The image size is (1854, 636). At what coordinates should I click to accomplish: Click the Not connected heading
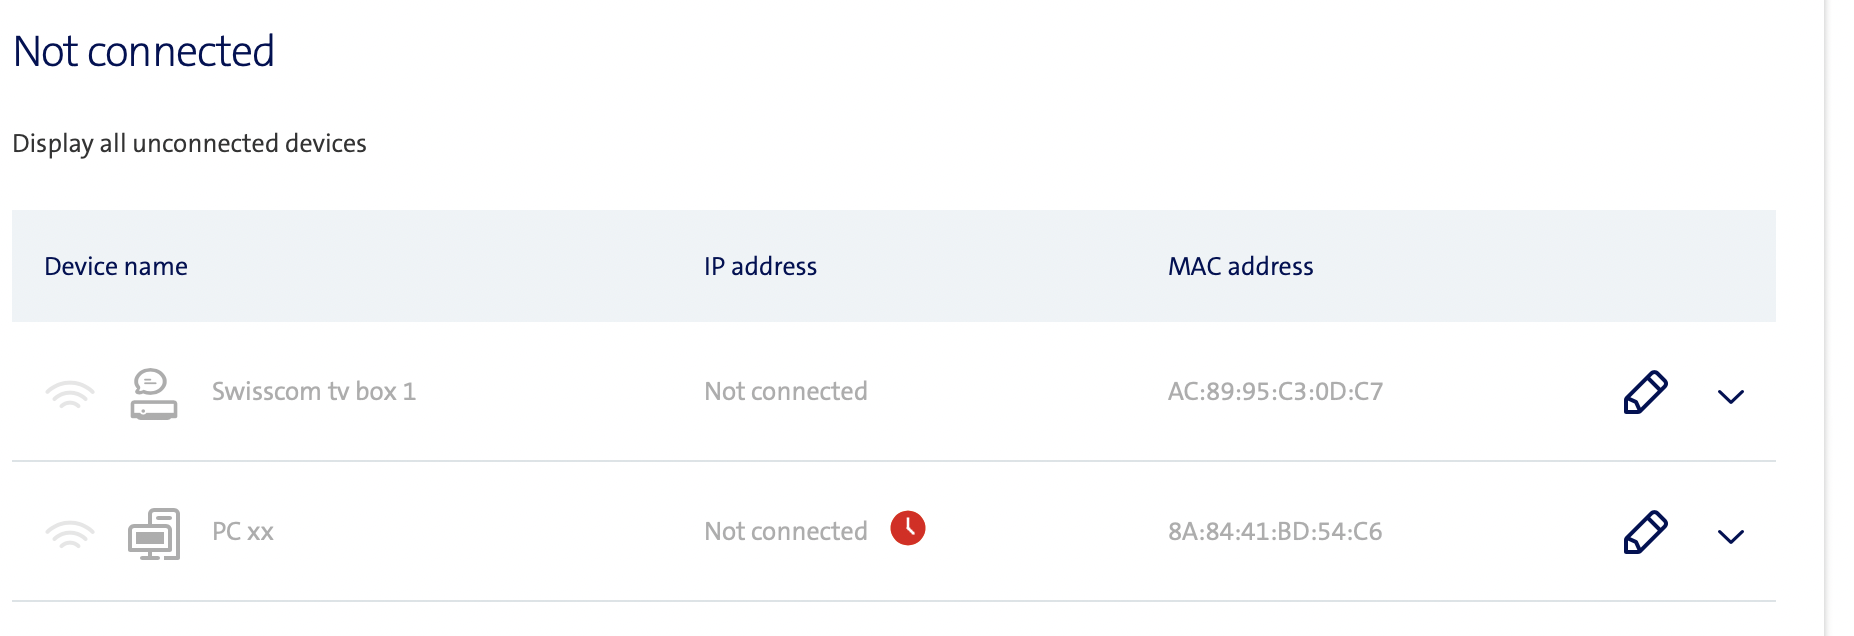[143, 50]
